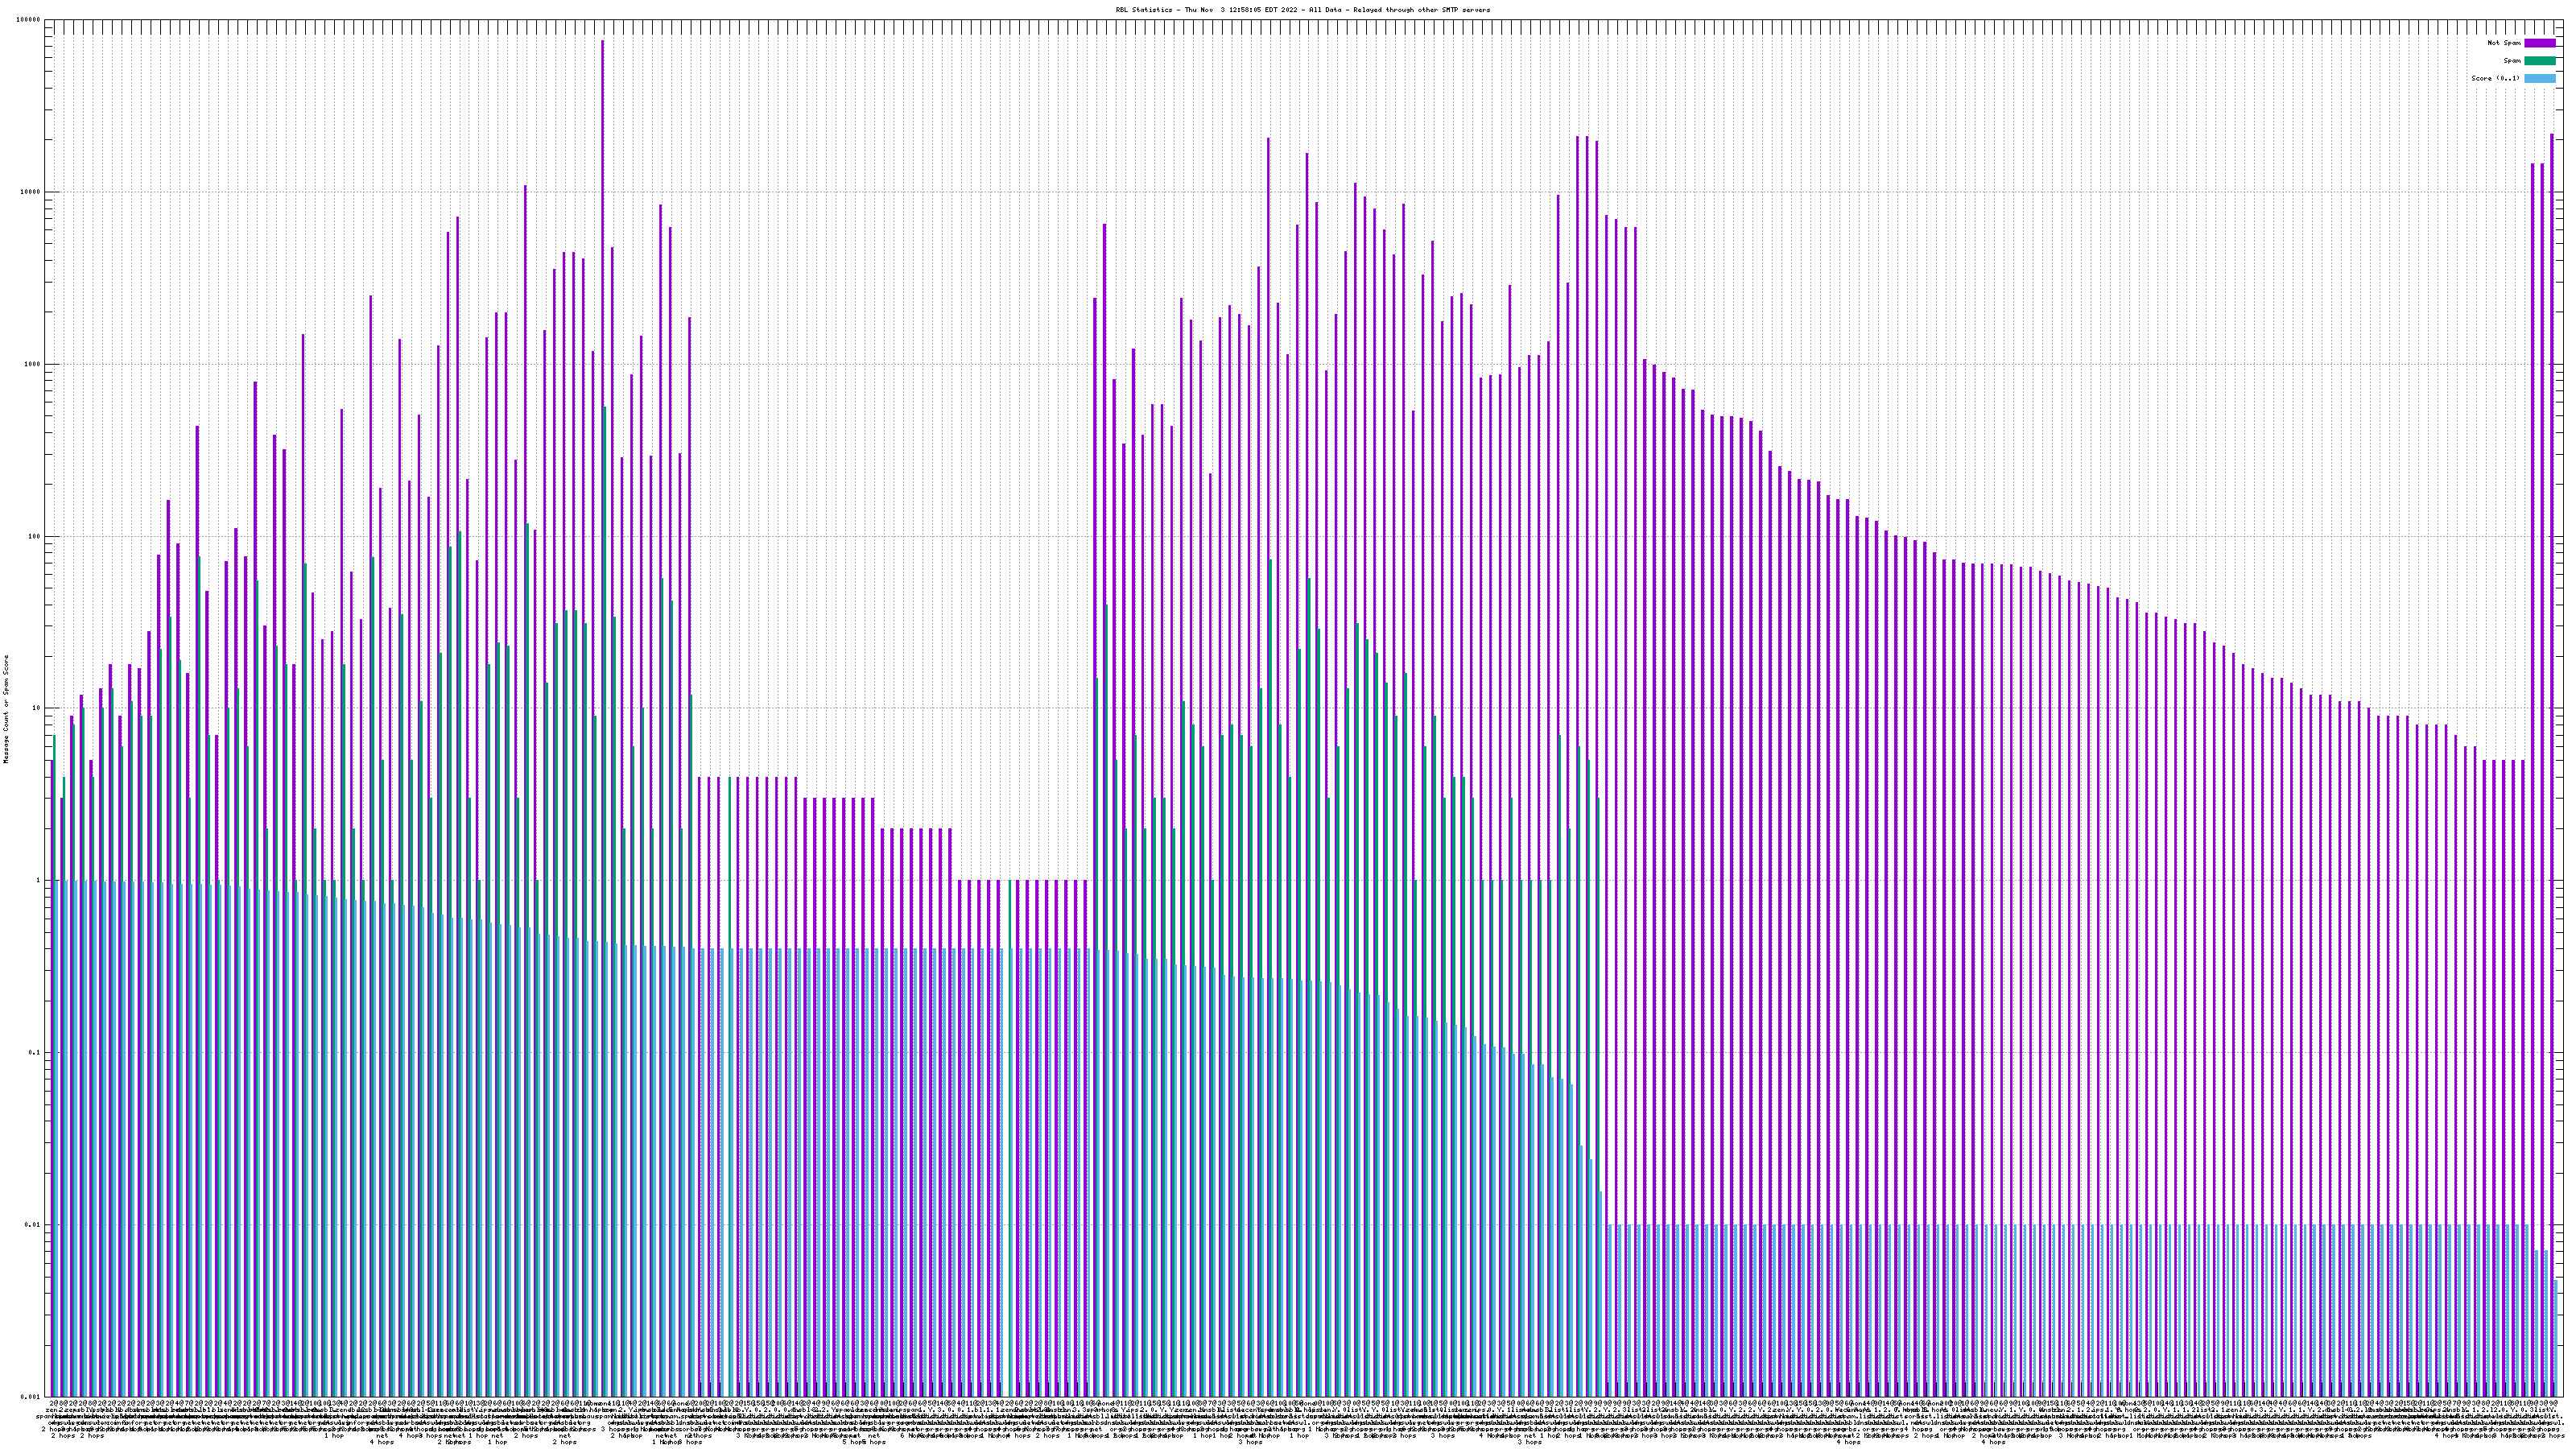The image size is (2576, 1449).
Task: Click the 'Message Count or Spam Score' axis title
Action: click(x=6, y=708)
